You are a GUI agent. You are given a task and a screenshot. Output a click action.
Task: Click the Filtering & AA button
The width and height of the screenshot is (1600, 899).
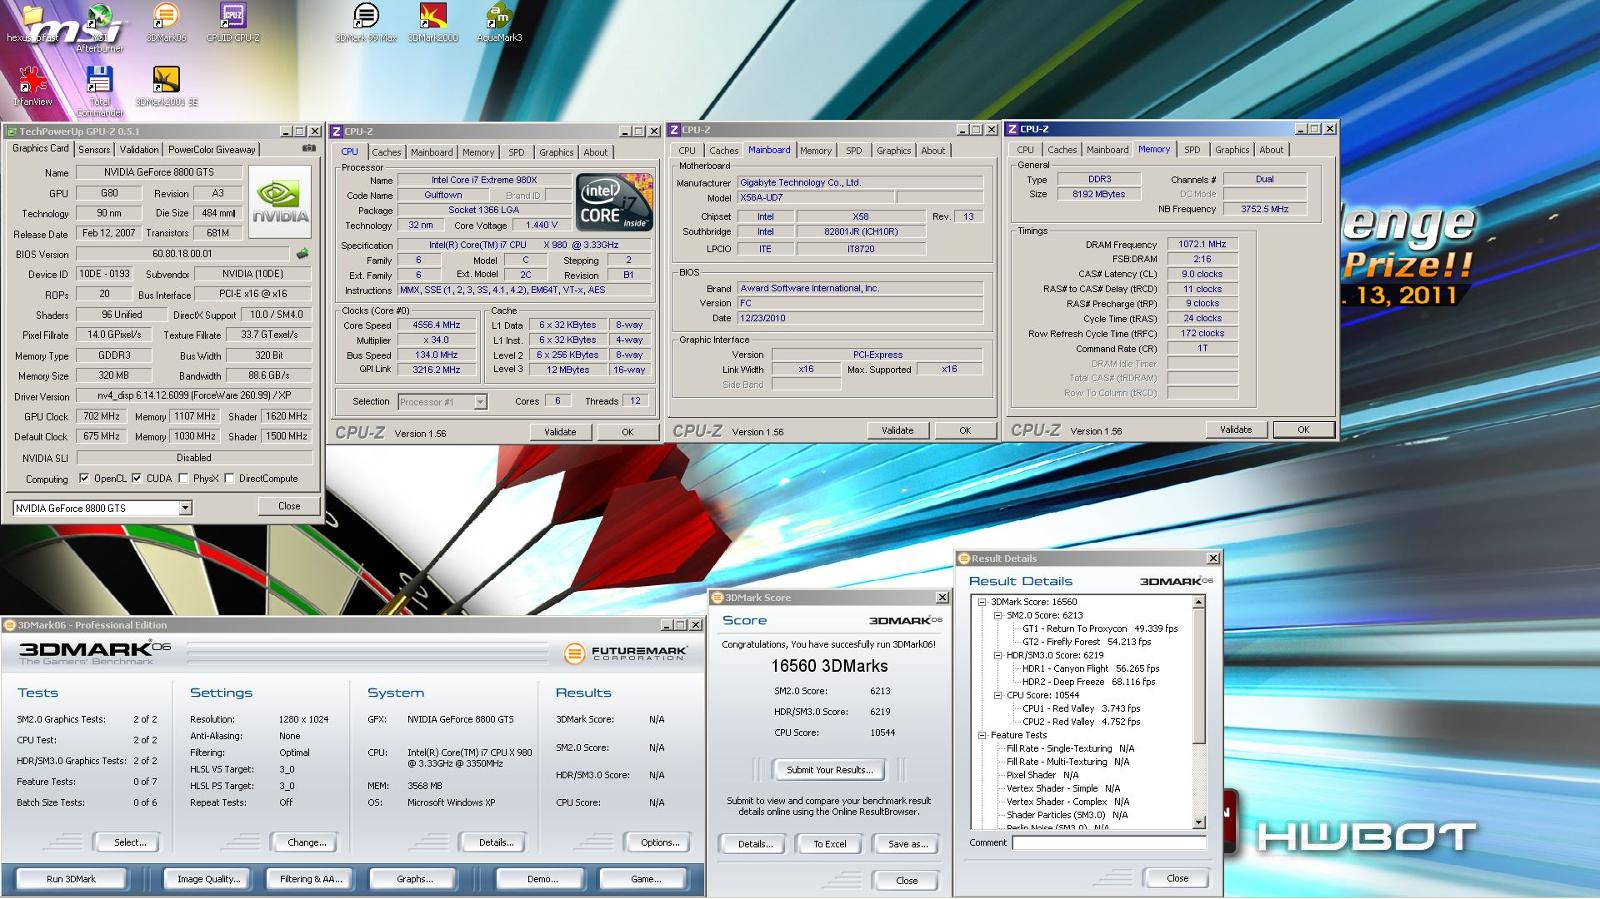point(311,879)
